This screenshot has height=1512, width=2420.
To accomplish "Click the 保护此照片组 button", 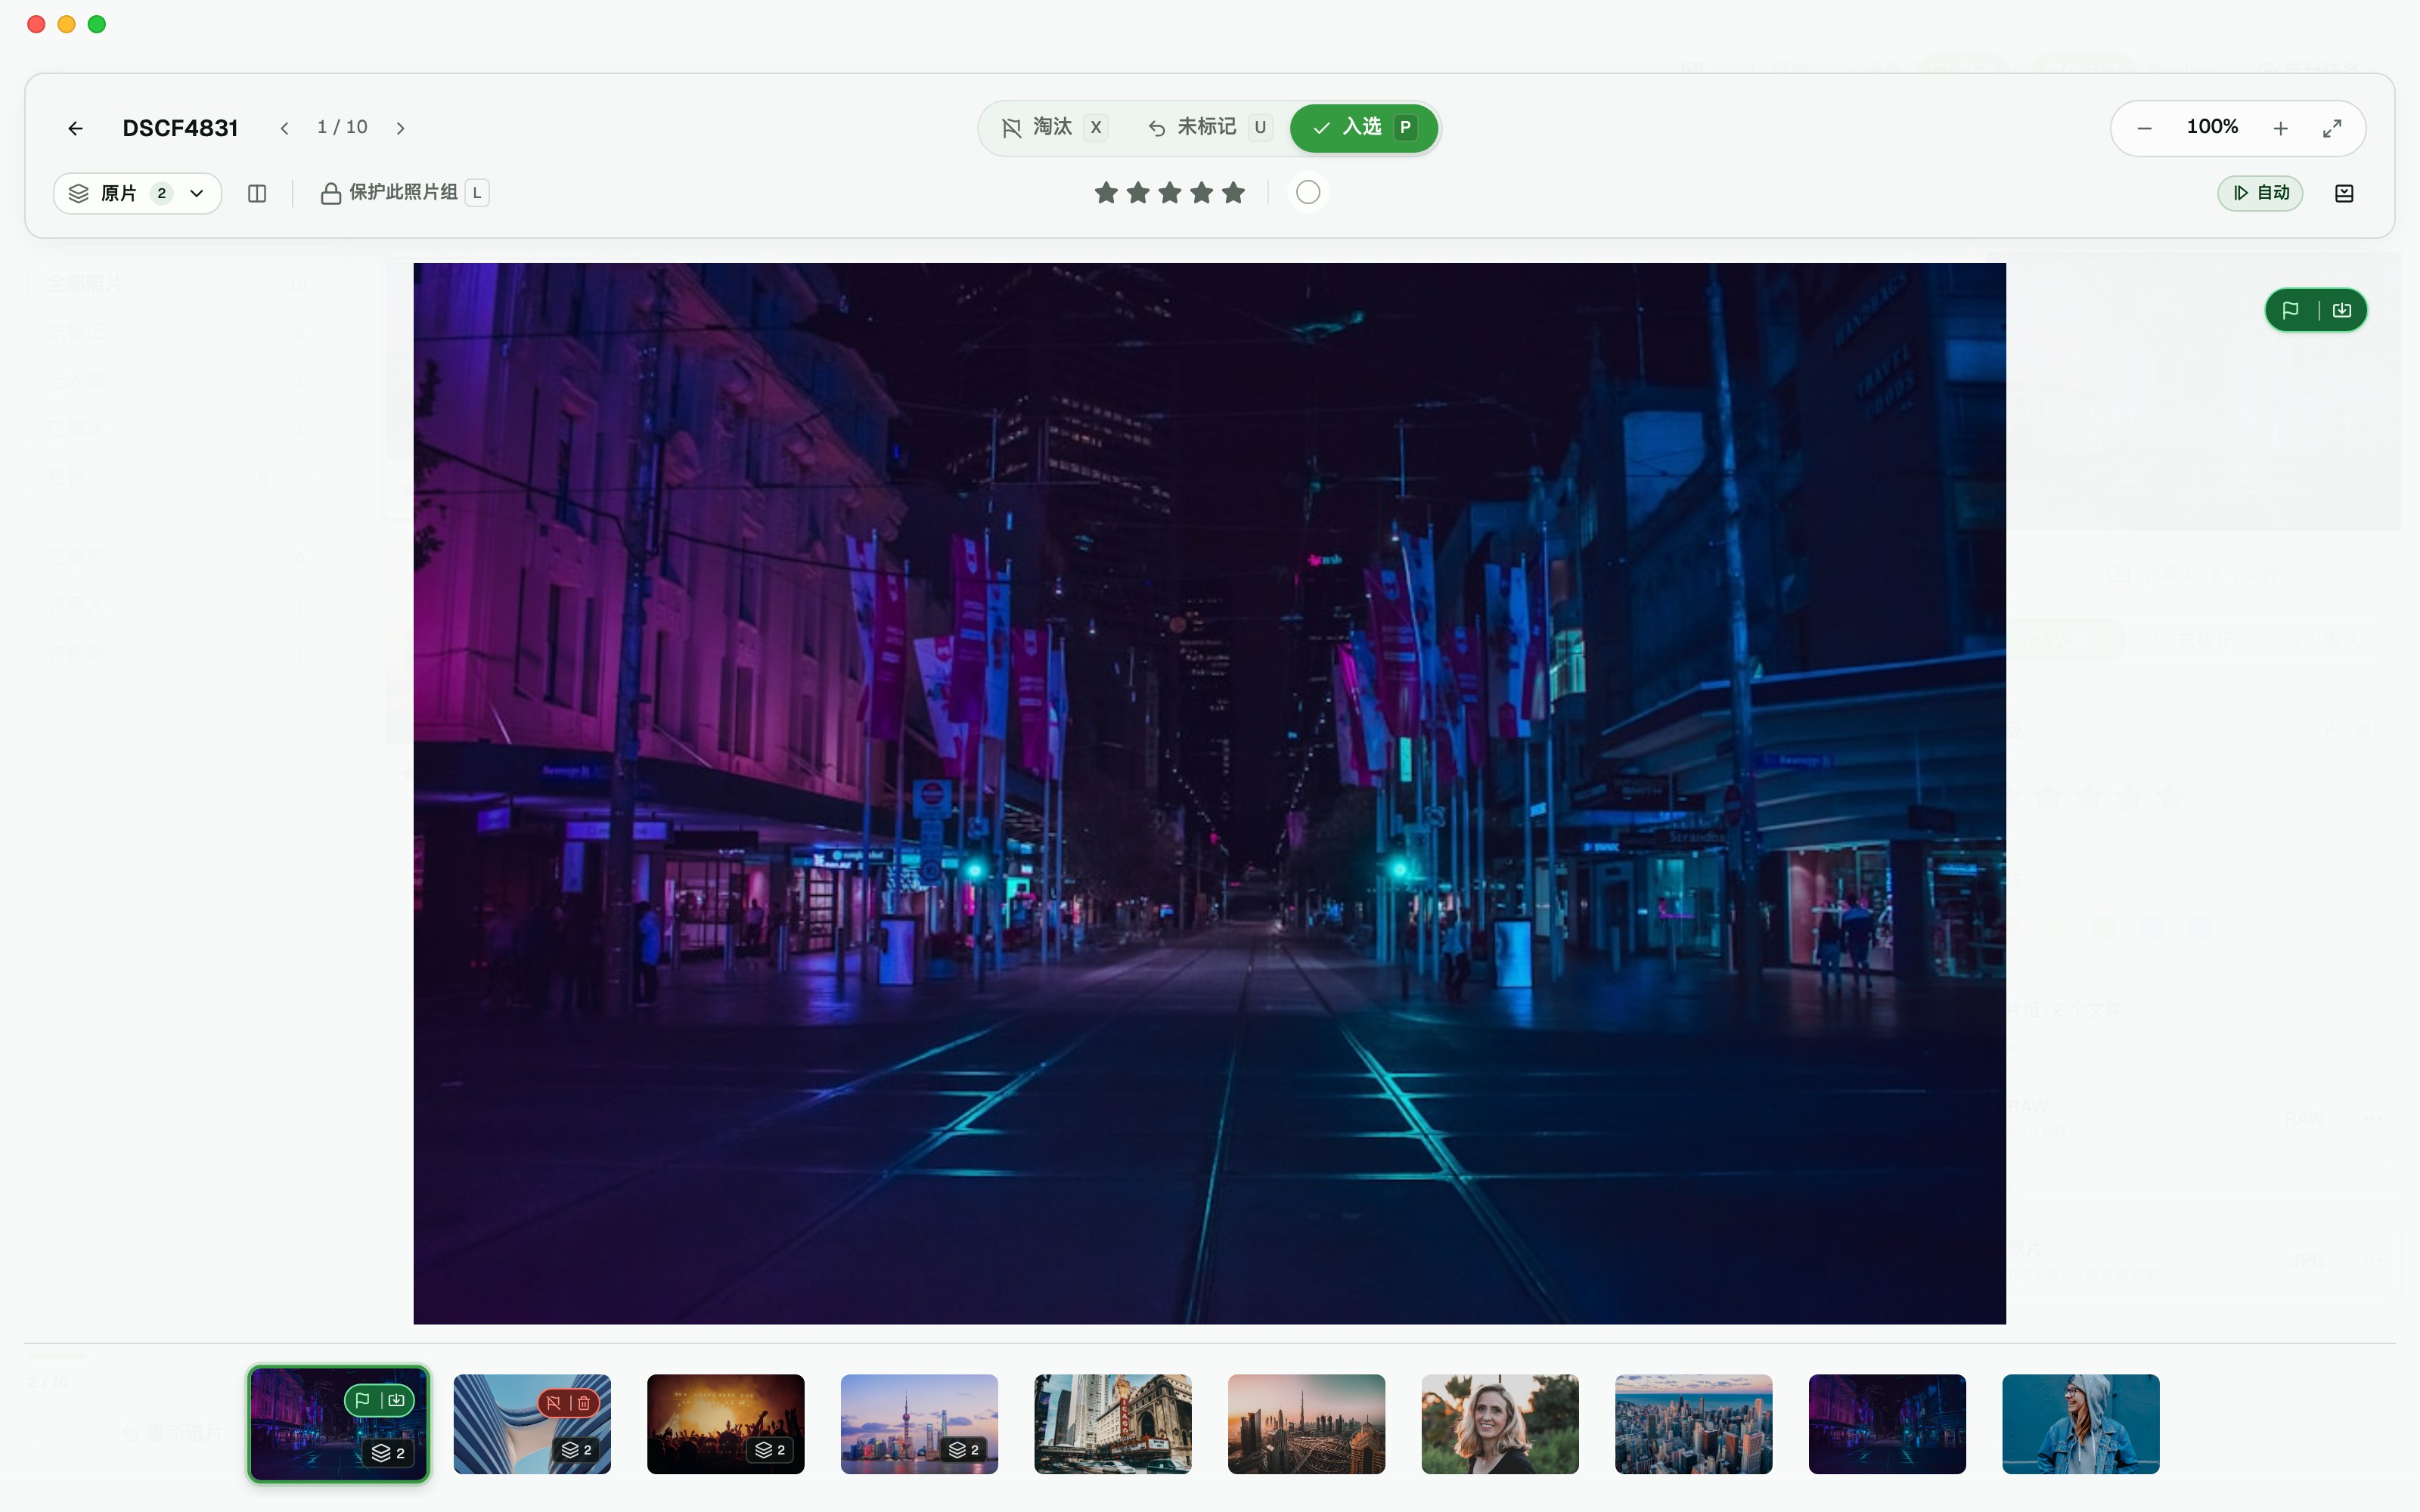I will [x=404, y=193].
